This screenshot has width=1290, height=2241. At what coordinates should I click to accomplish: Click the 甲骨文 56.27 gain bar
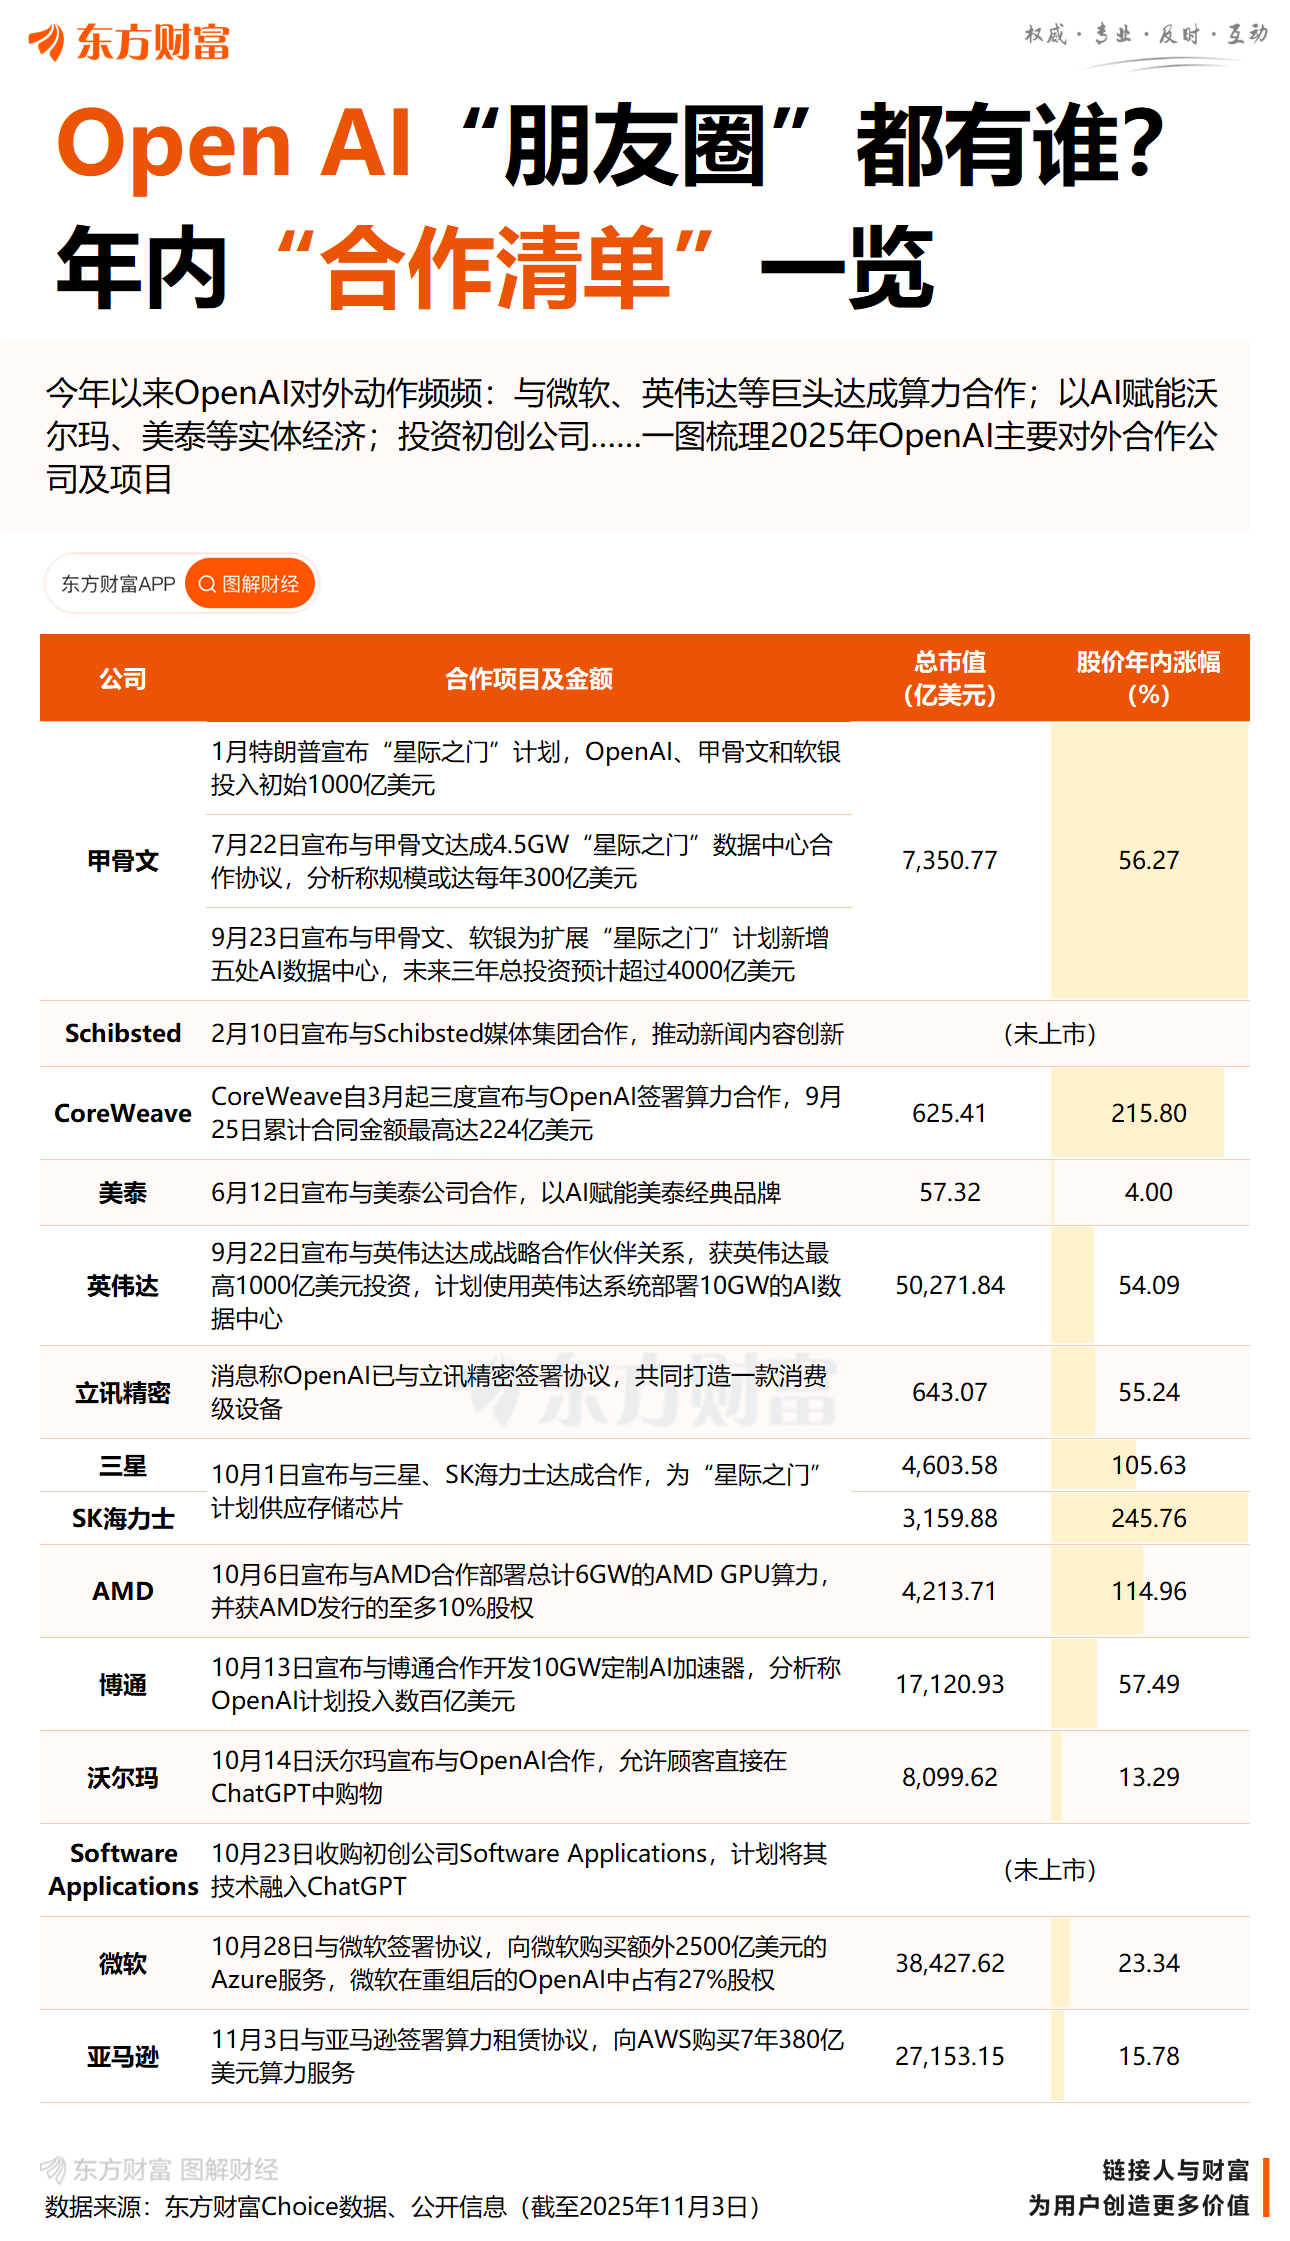tap(1148, 860)
